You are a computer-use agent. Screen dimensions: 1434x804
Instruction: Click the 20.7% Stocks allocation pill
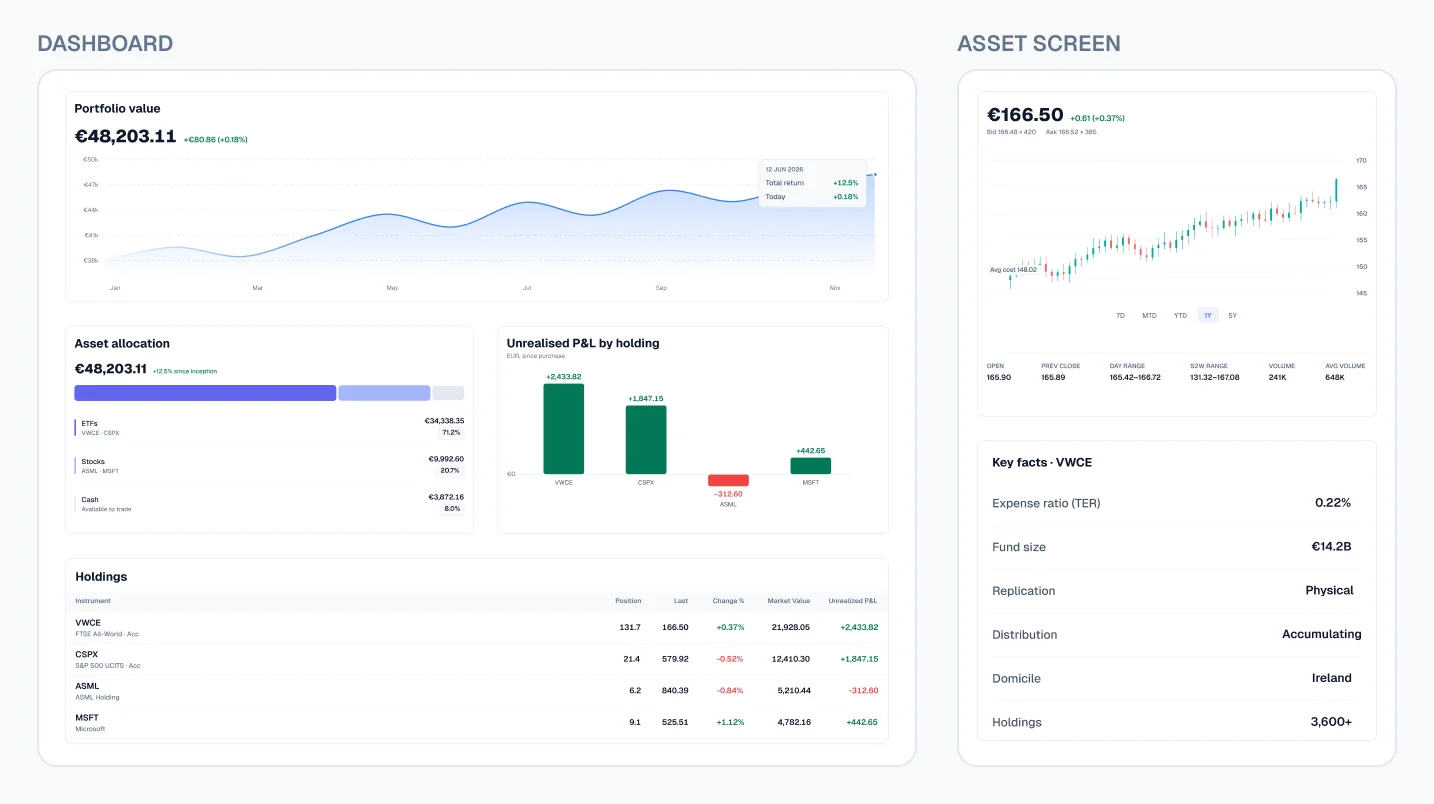point(451,471)
